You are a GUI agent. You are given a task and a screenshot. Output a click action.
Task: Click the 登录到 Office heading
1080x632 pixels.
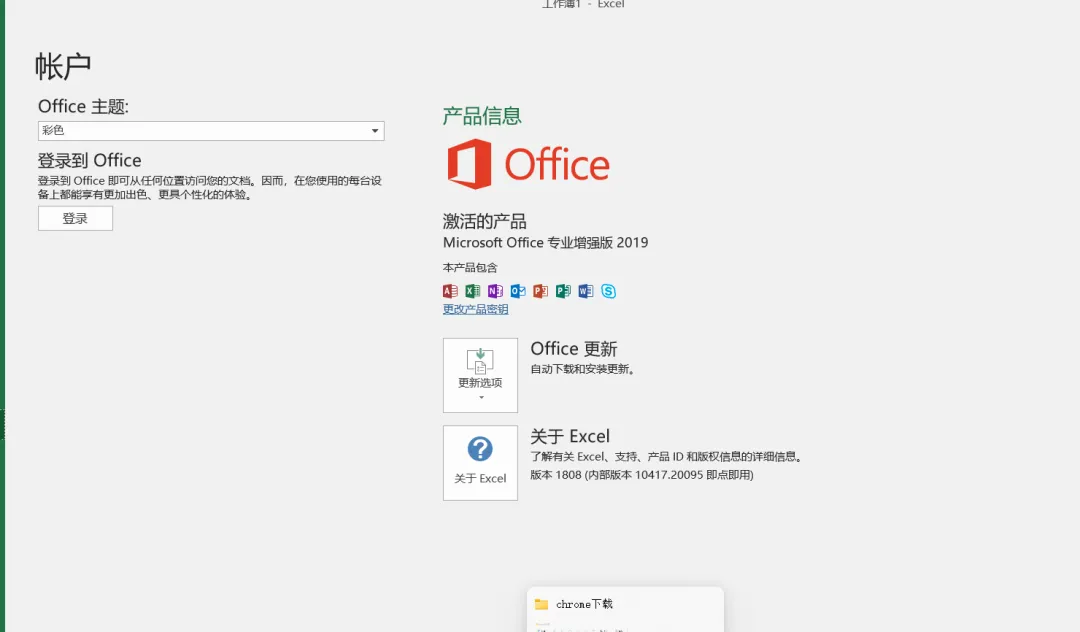click(x=90, y=160)
